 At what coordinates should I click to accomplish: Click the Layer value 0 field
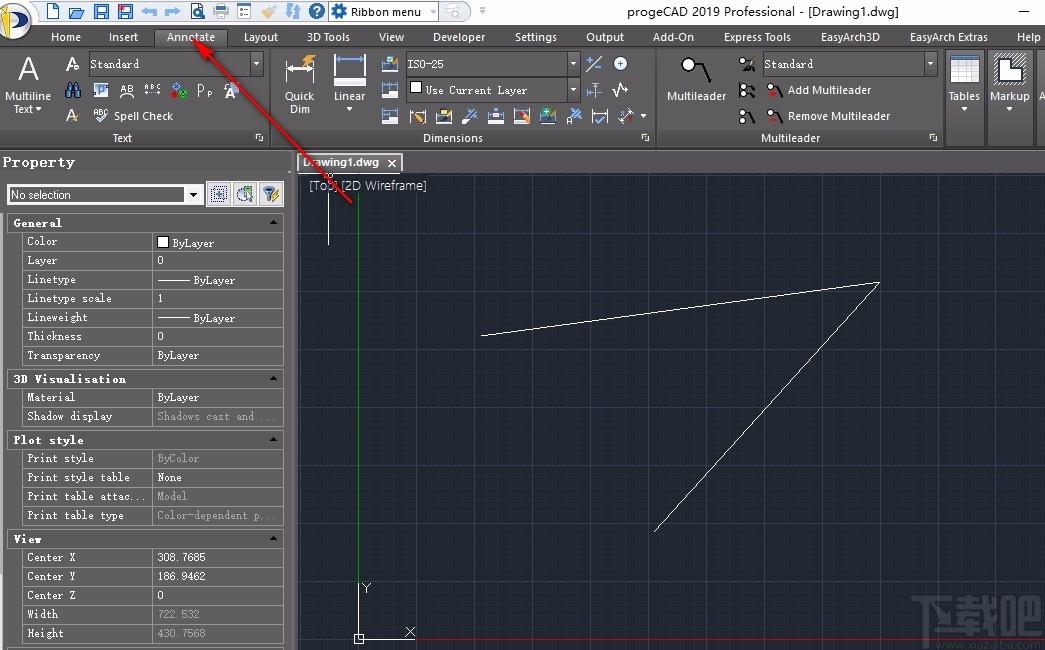point(218,261)
